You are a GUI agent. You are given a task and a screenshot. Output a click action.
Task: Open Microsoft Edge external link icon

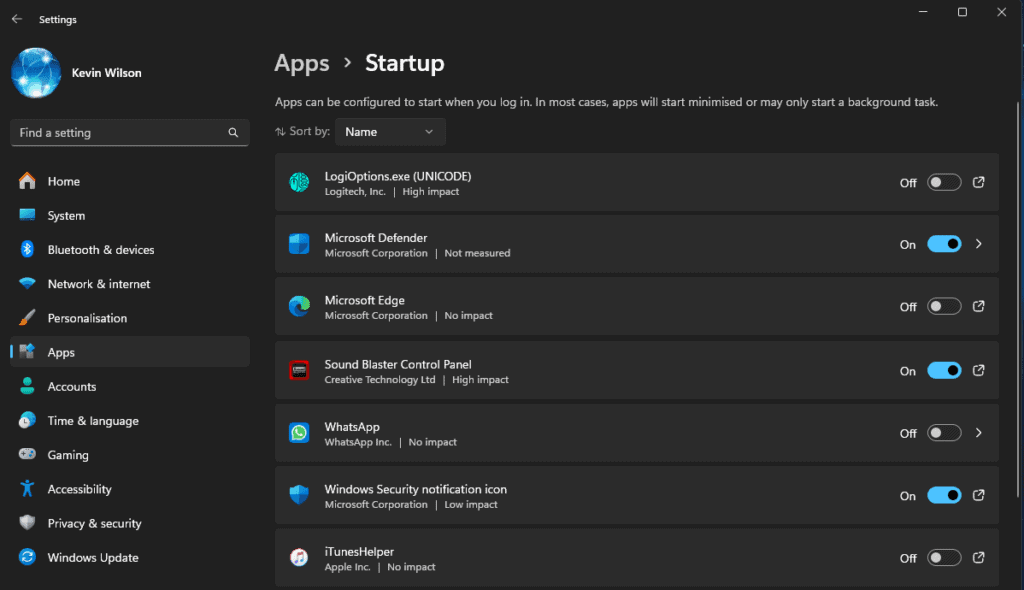point(978,306)
